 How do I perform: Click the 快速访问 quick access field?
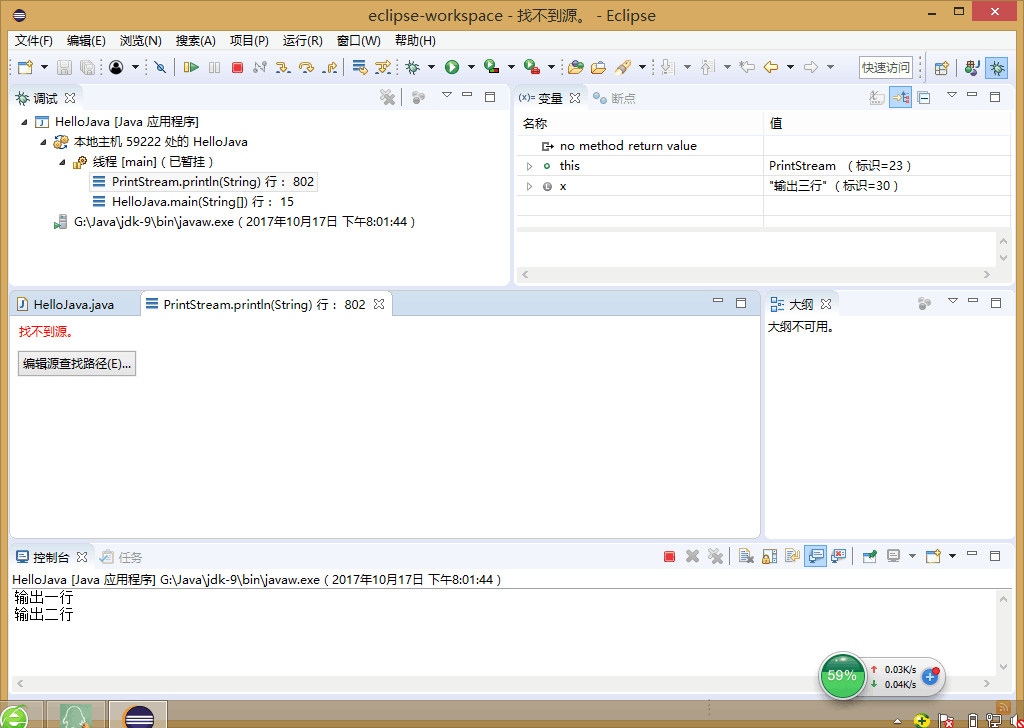(886, 67)
